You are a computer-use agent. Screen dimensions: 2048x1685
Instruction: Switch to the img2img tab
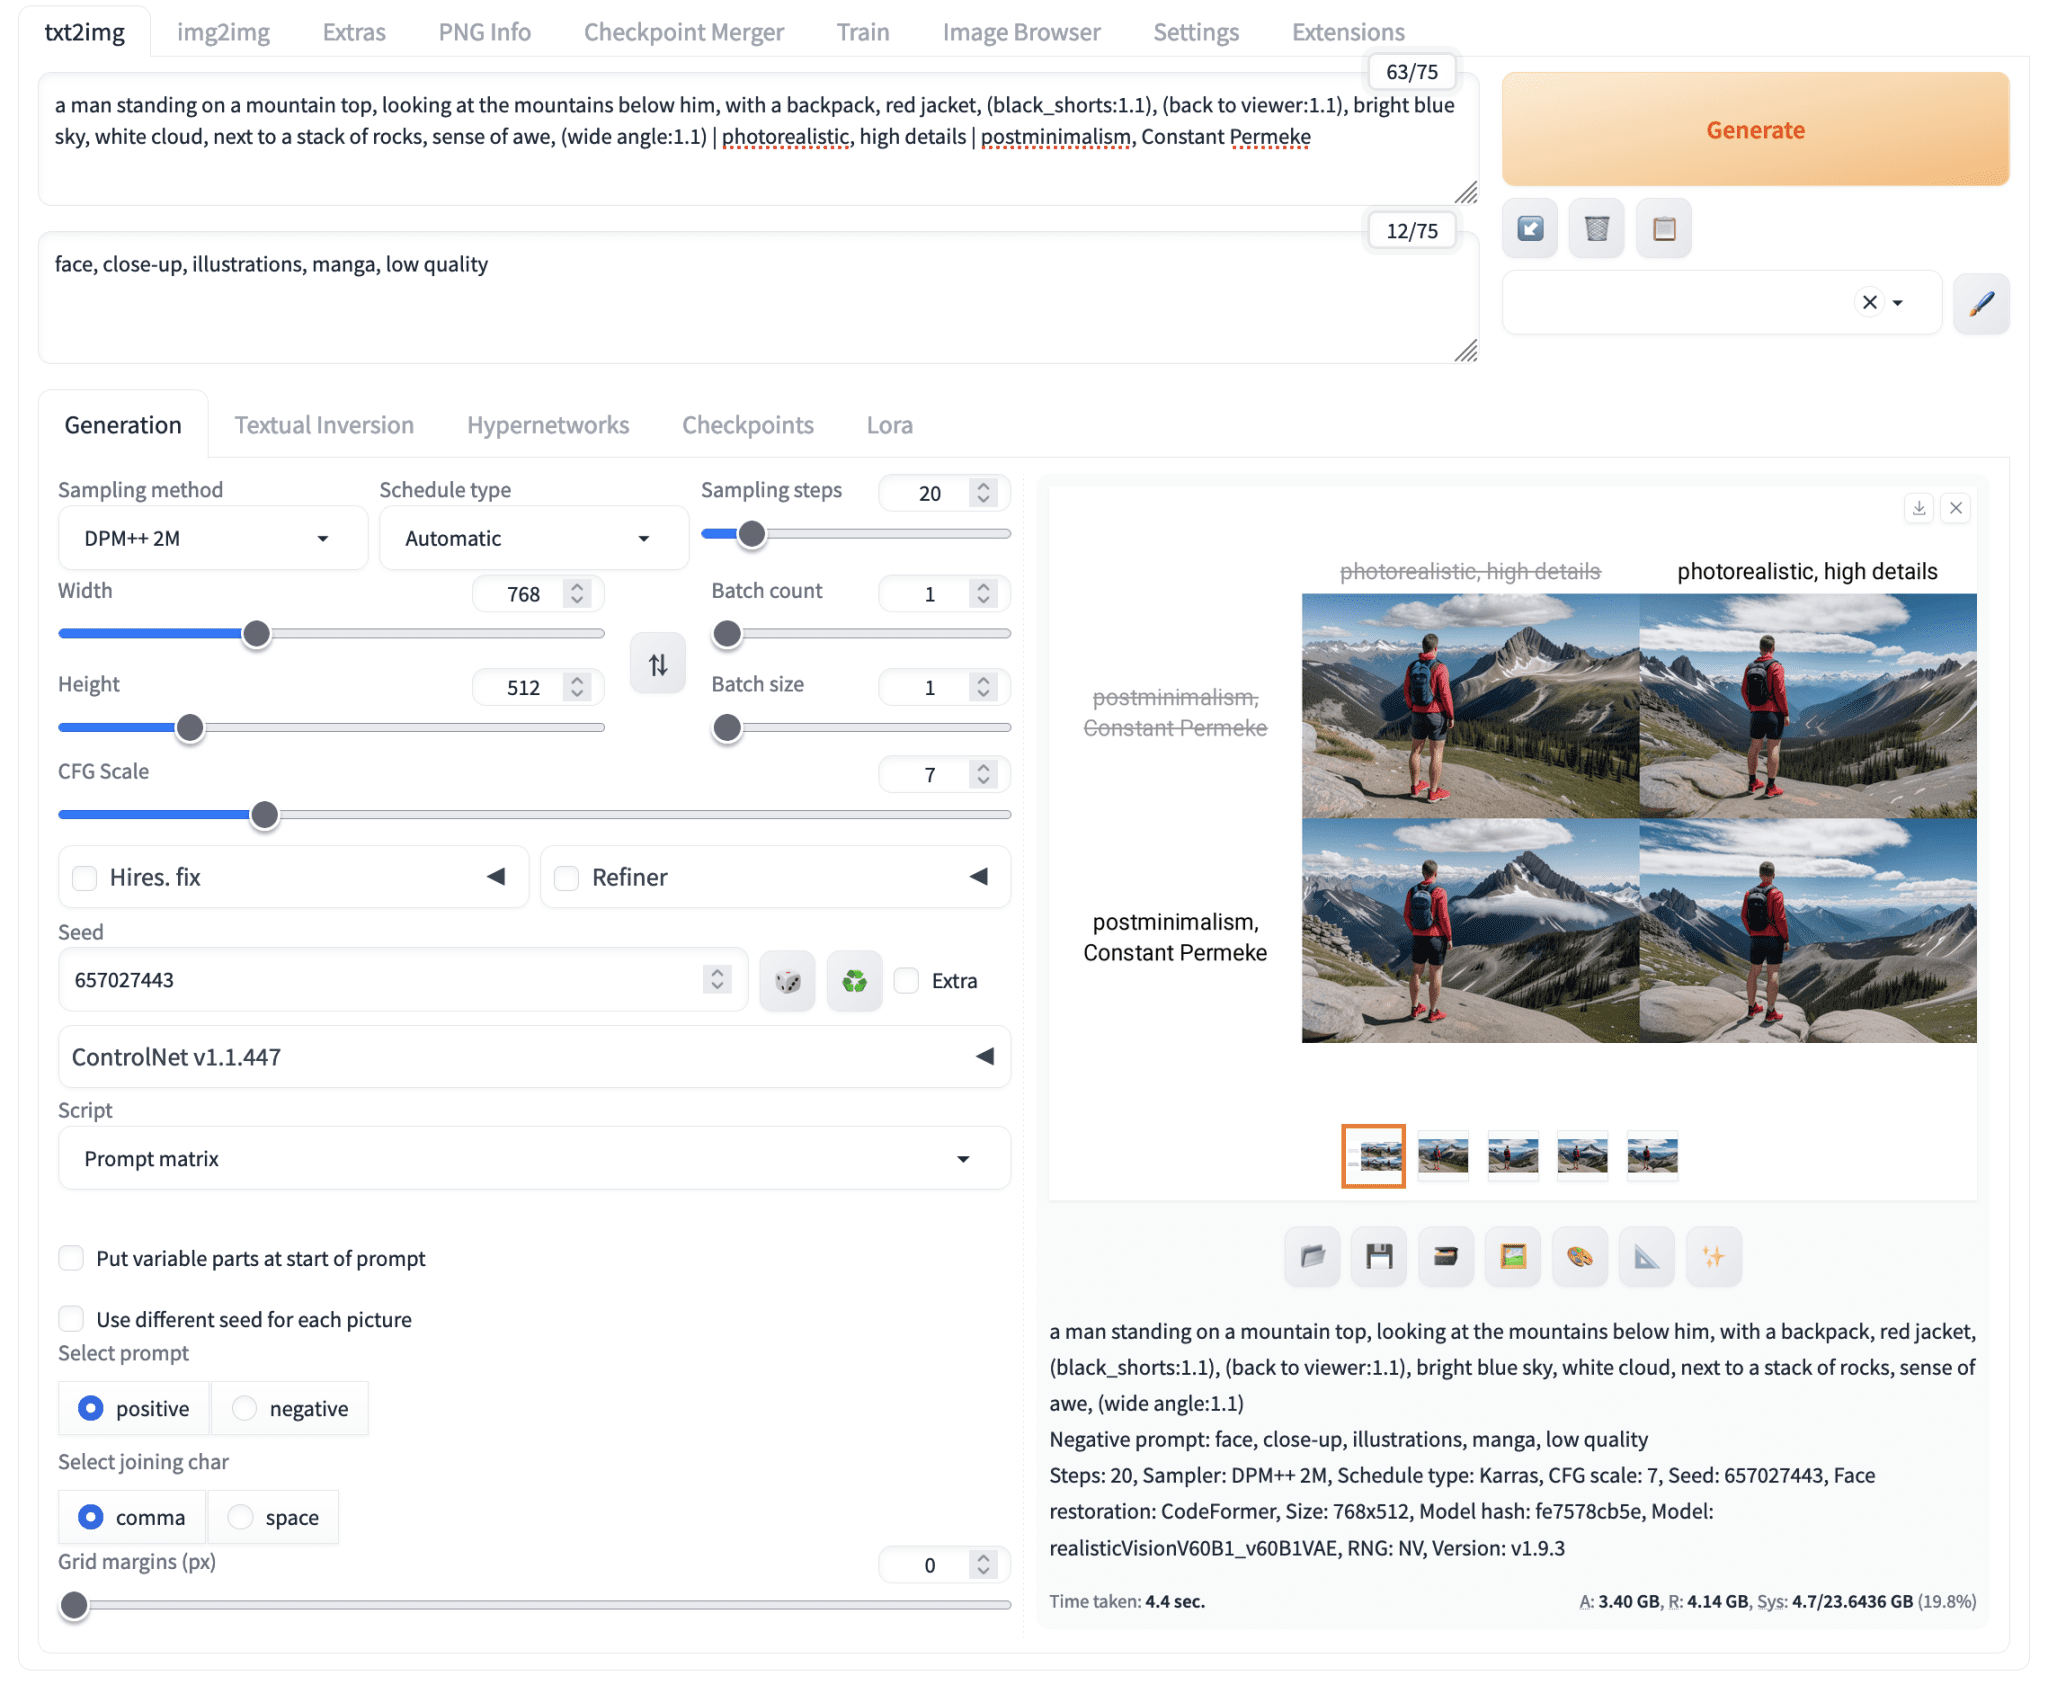tap(223, 32)
